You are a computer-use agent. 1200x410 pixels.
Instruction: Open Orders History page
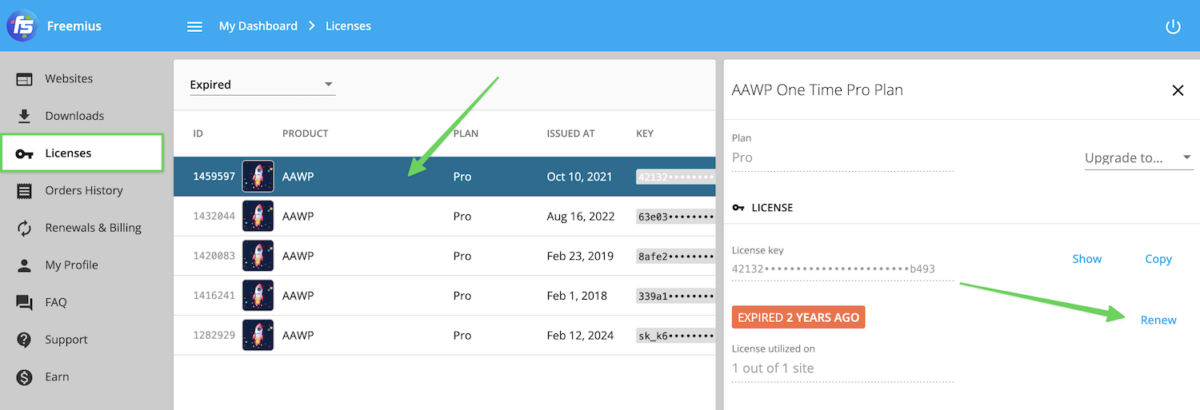pos(84,190)
